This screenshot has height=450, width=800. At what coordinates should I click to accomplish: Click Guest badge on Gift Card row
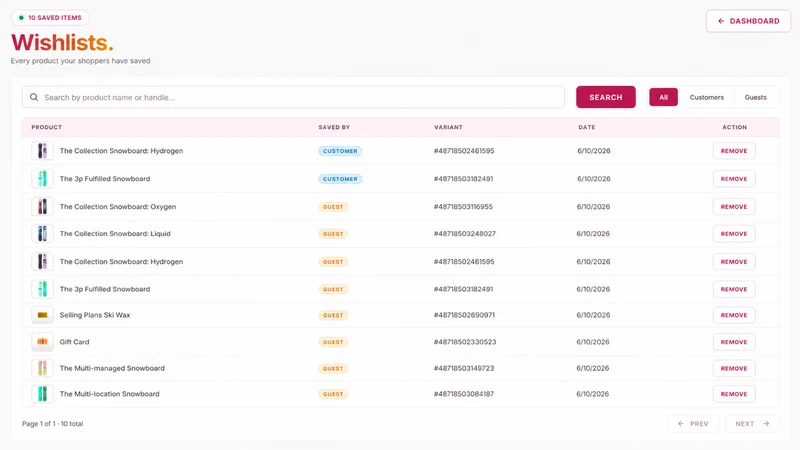click(333, 342)
